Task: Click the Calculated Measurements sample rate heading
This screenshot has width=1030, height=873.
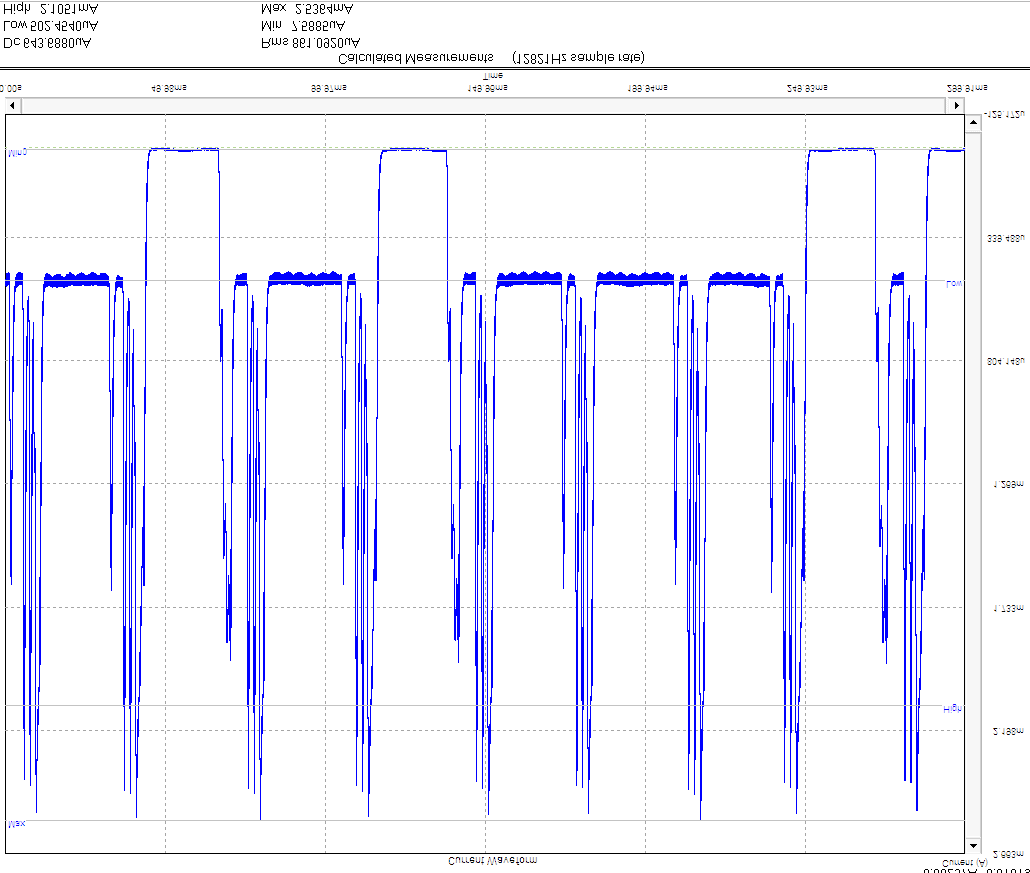Action: click(491, 58)
